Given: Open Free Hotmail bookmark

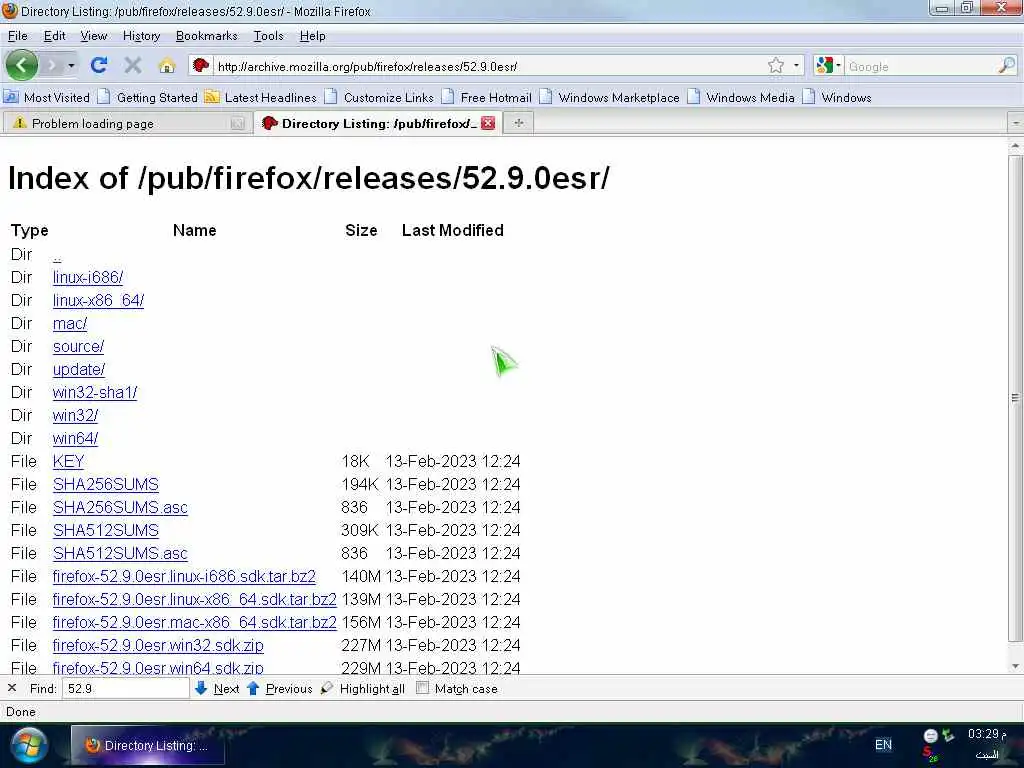Looking at the screenshot, I should [487, 97].
